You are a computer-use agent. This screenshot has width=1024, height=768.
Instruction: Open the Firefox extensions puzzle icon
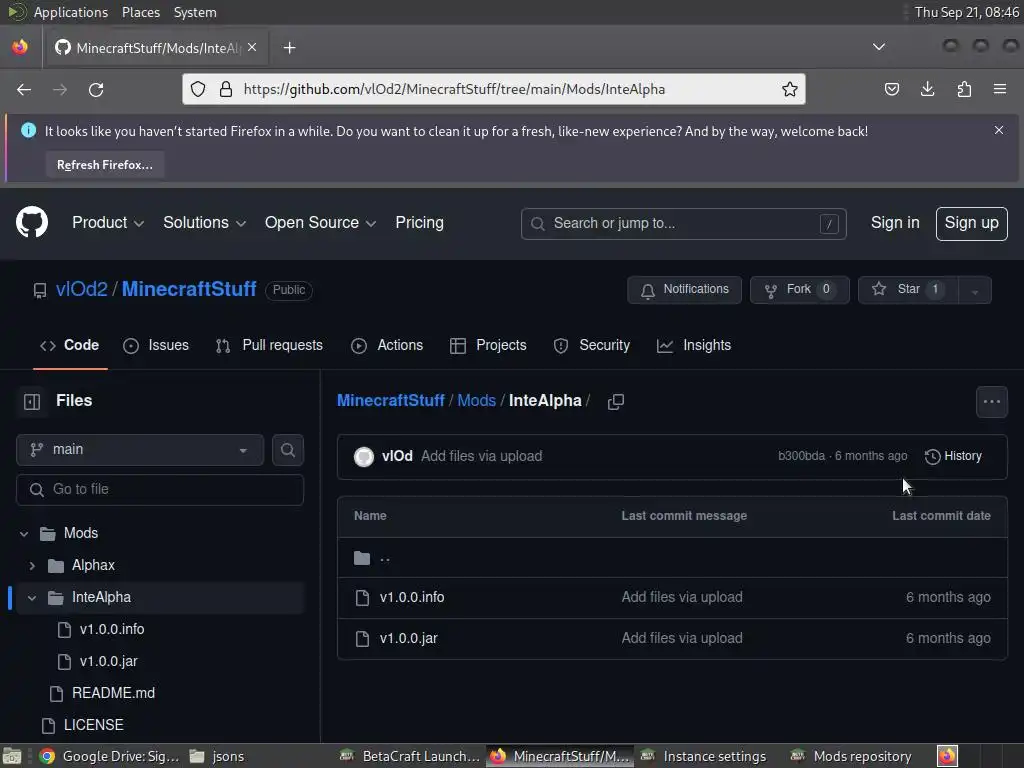(964, 89)
